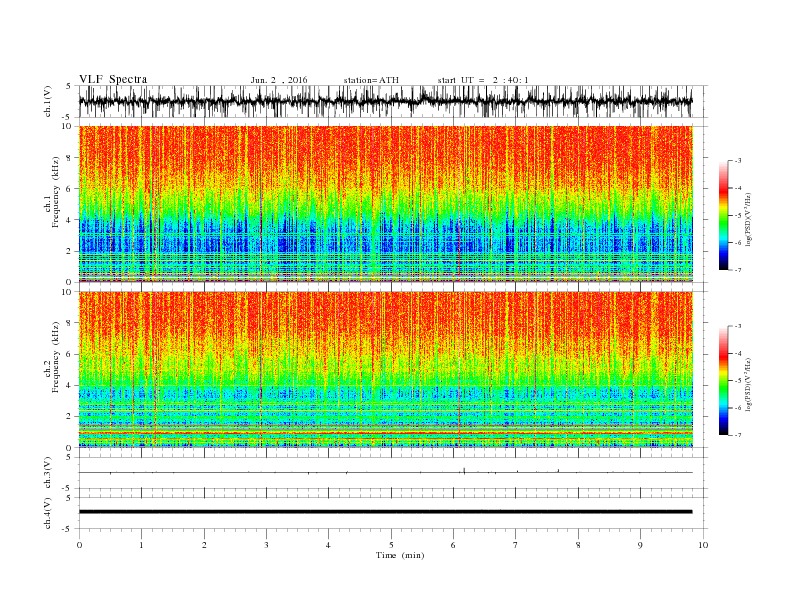Viewport: 792px width, 612px height.
Task: Click the ch.2 spectrogram color scale bar
Action: click(723, 380)
